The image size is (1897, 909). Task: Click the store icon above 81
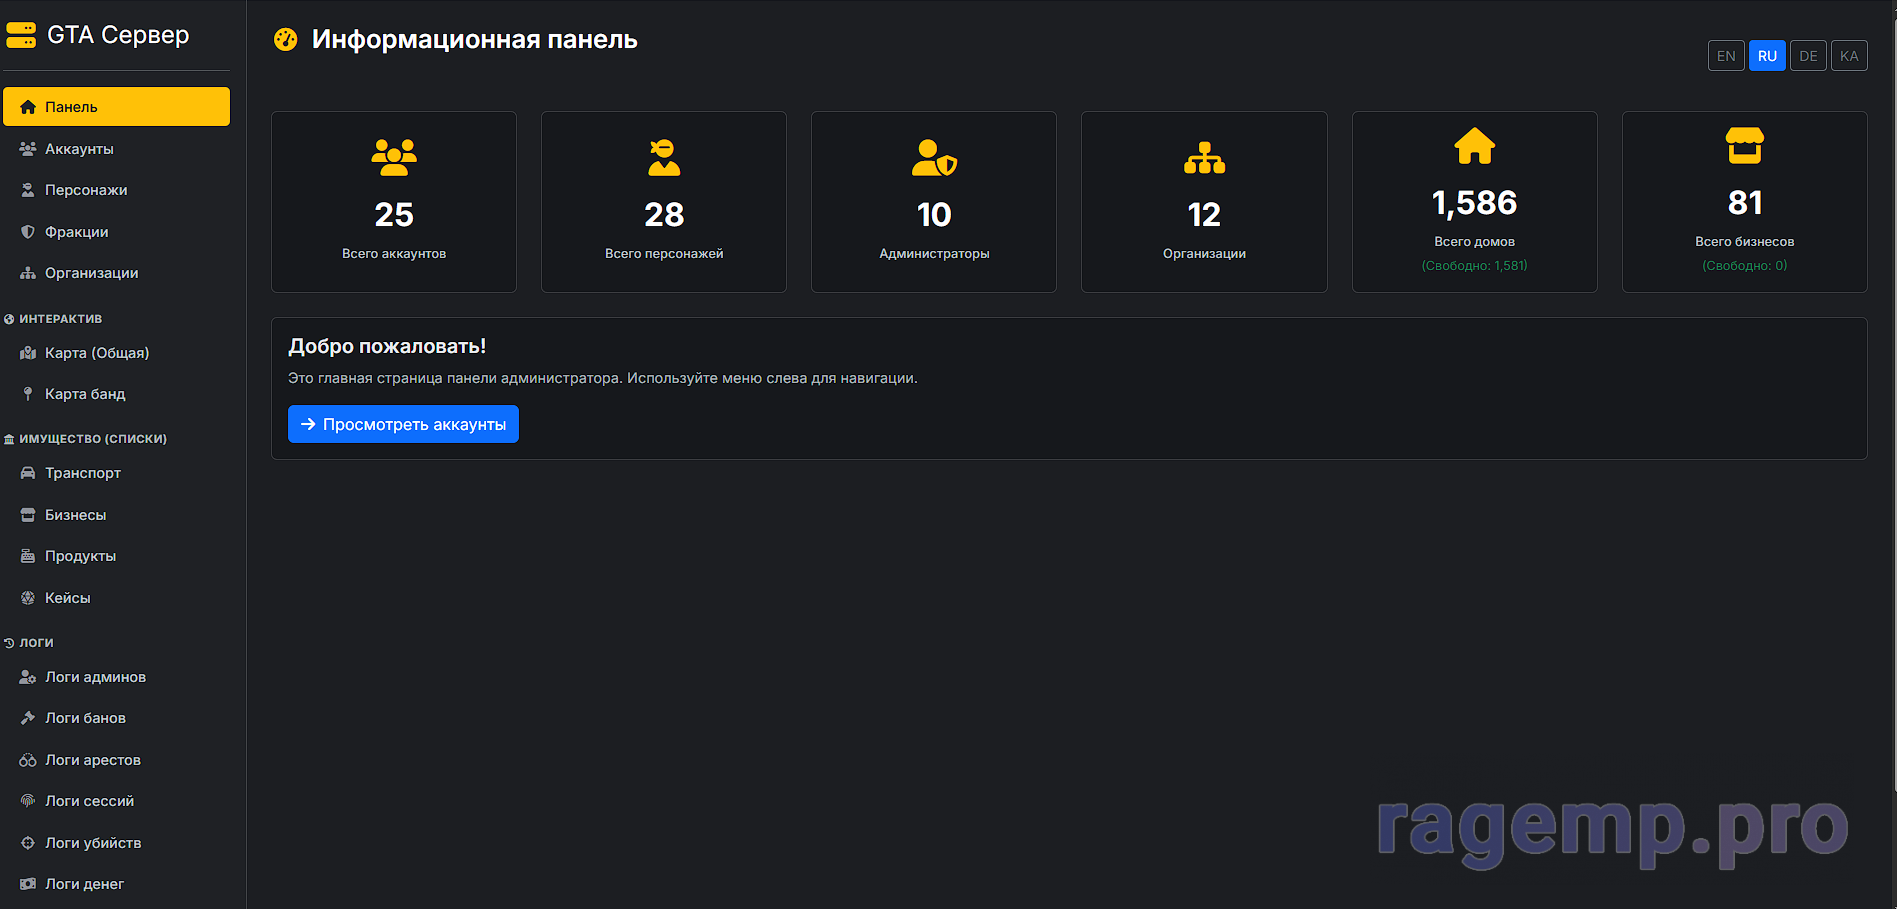pos(1744,146)
